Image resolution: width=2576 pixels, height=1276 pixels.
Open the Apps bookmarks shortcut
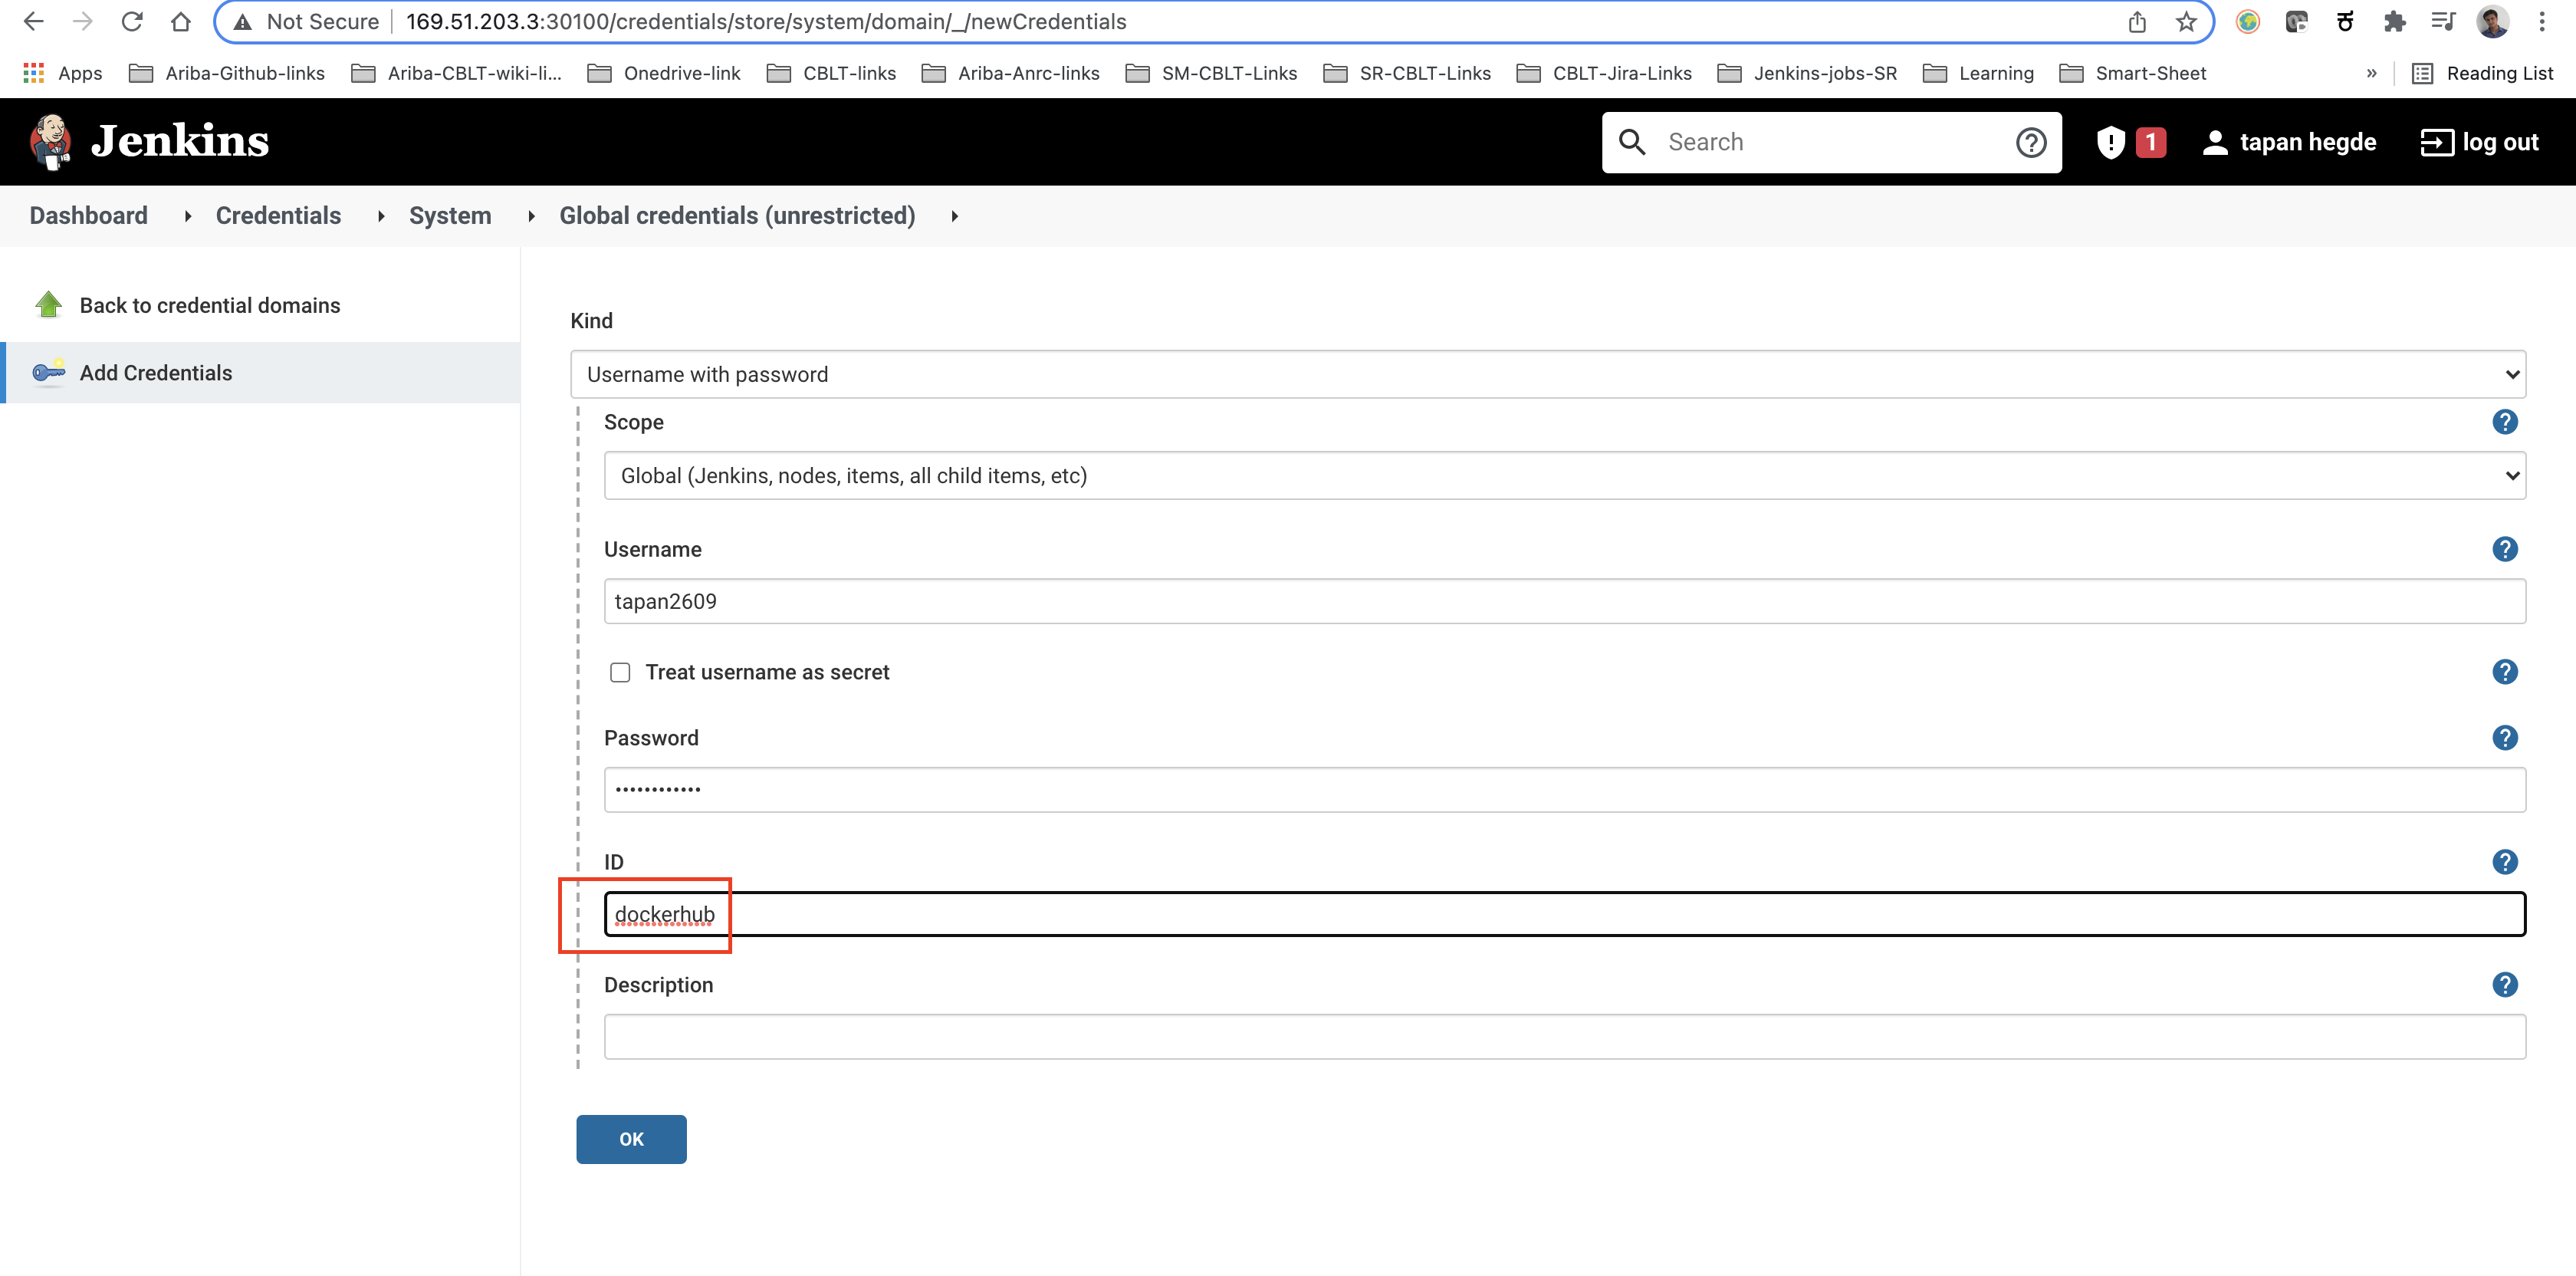tap(62, 73)
